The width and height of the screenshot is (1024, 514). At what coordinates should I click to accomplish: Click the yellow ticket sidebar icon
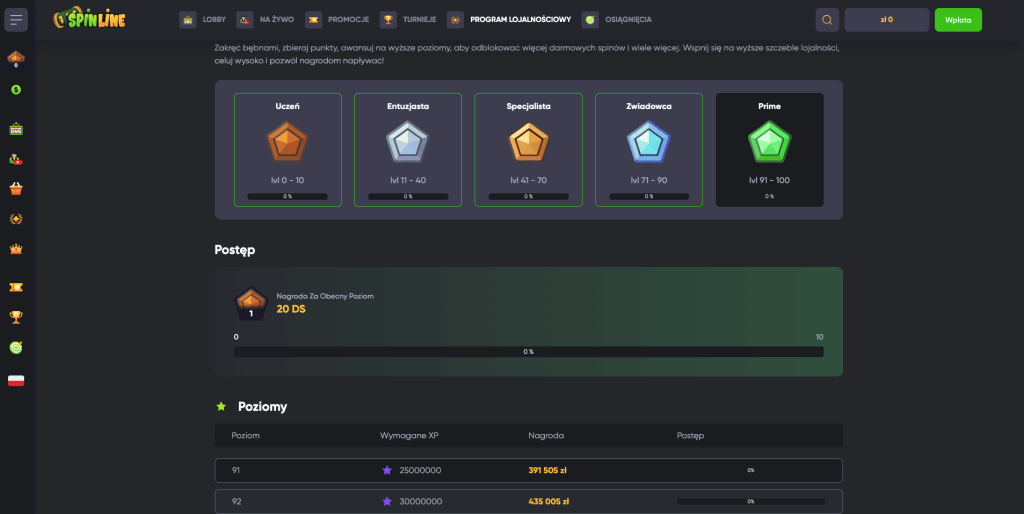tap(16, 287)
